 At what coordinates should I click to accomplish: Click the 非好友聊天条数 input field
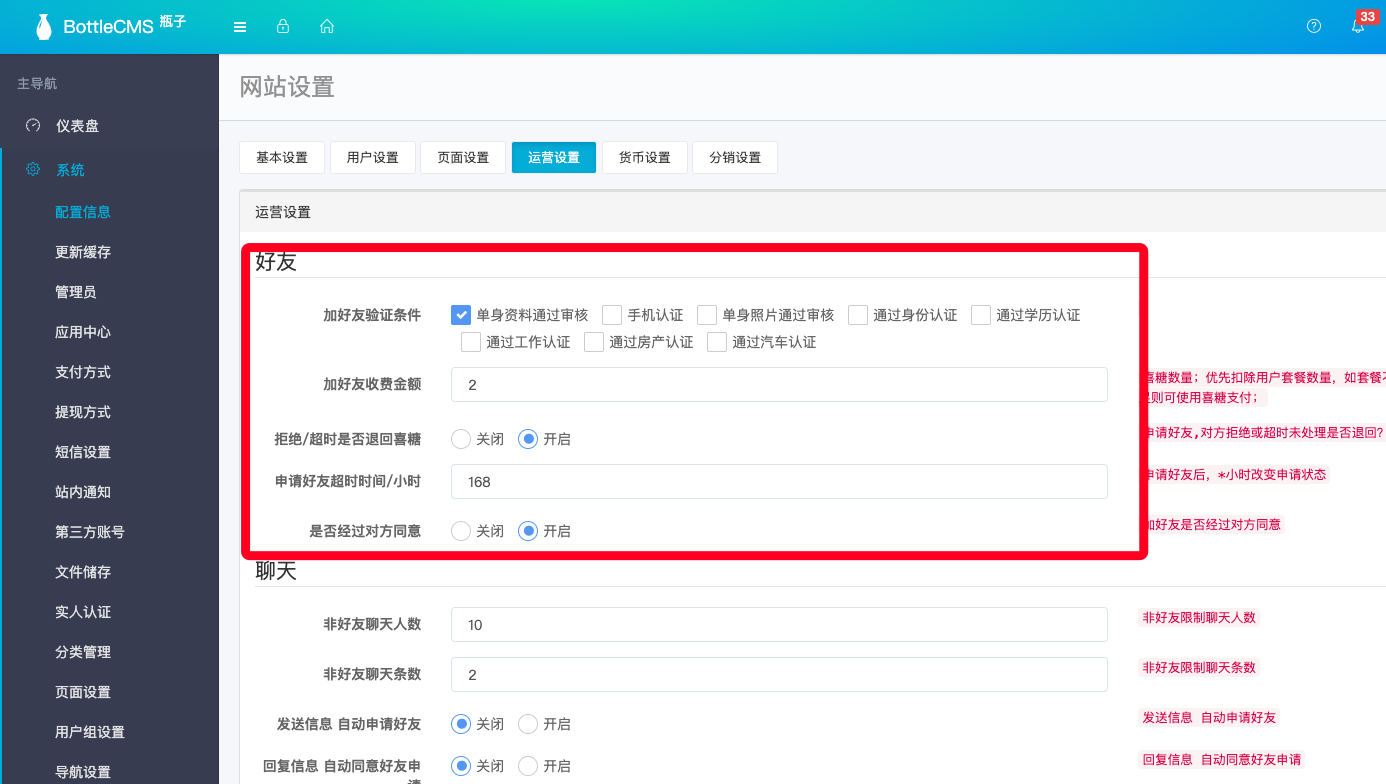pyautogui.click(x=779, y=674)
